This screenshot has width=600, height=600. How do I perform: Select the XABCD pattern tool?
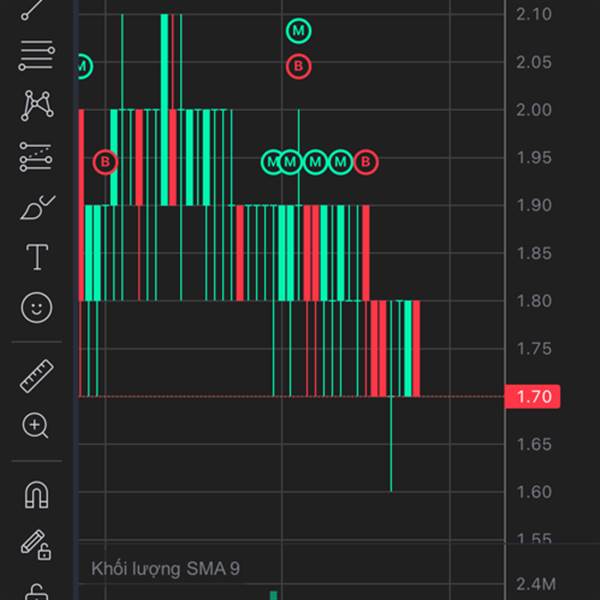(37, 106)
